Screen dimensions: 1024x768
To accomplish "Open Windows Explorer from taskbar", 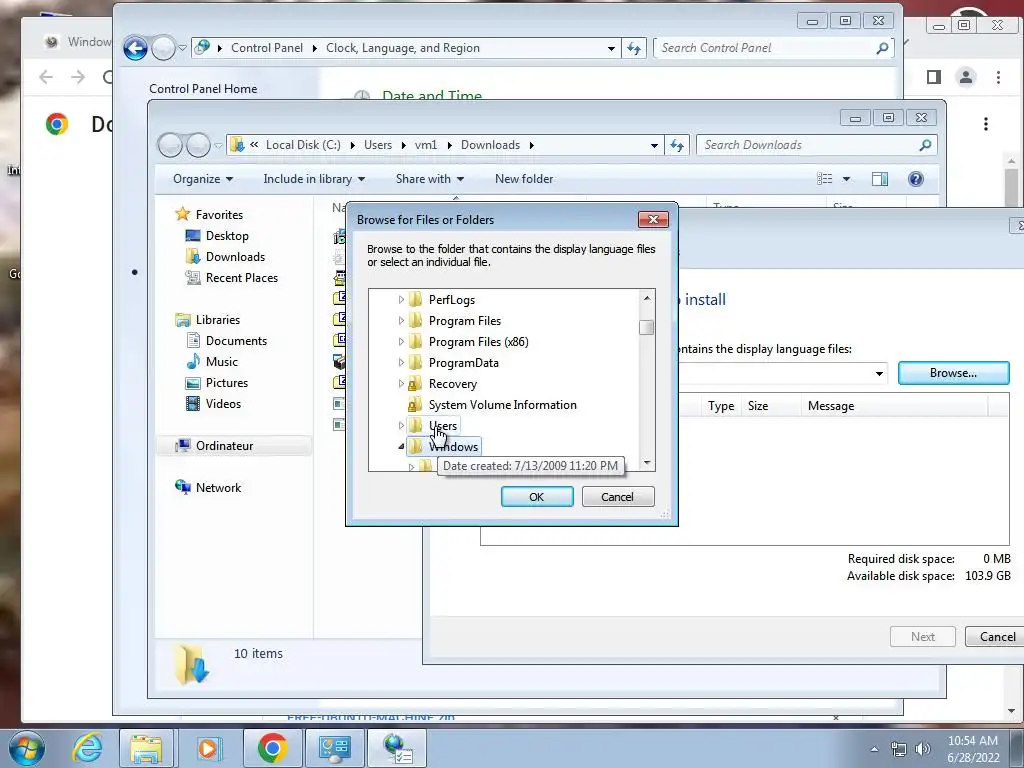I will [146, 748].
